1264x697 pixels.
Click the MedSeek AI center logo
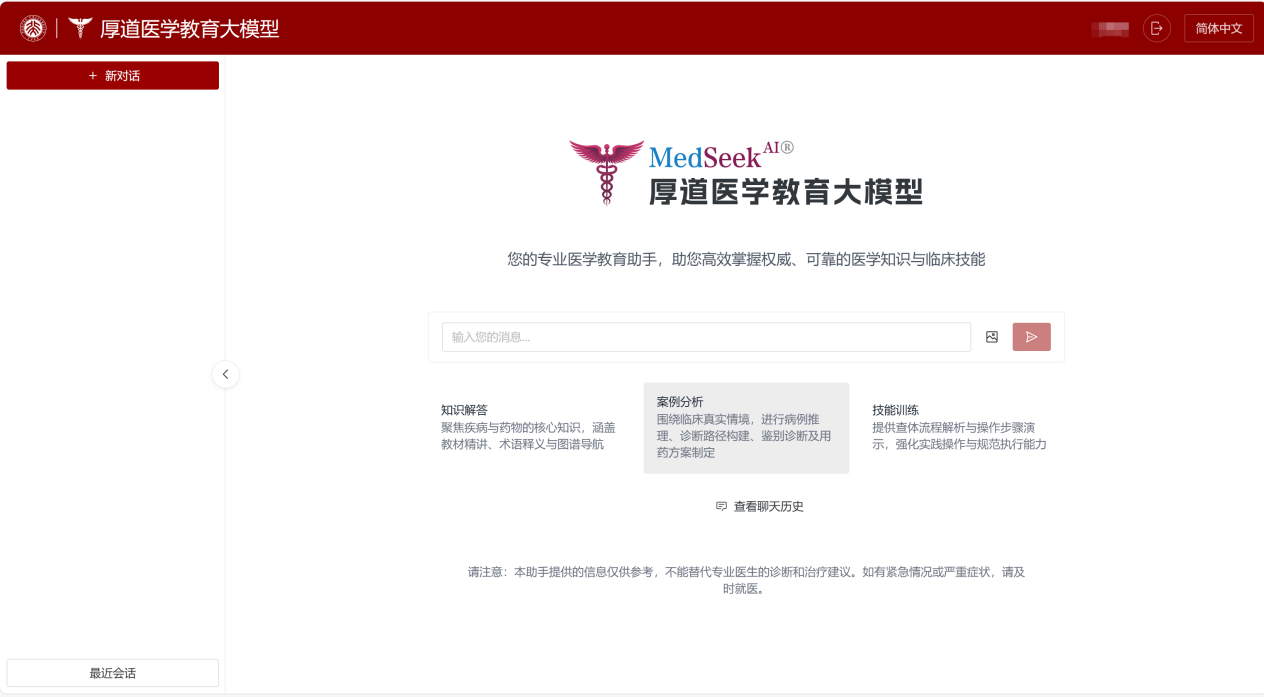tap(746, 173)
